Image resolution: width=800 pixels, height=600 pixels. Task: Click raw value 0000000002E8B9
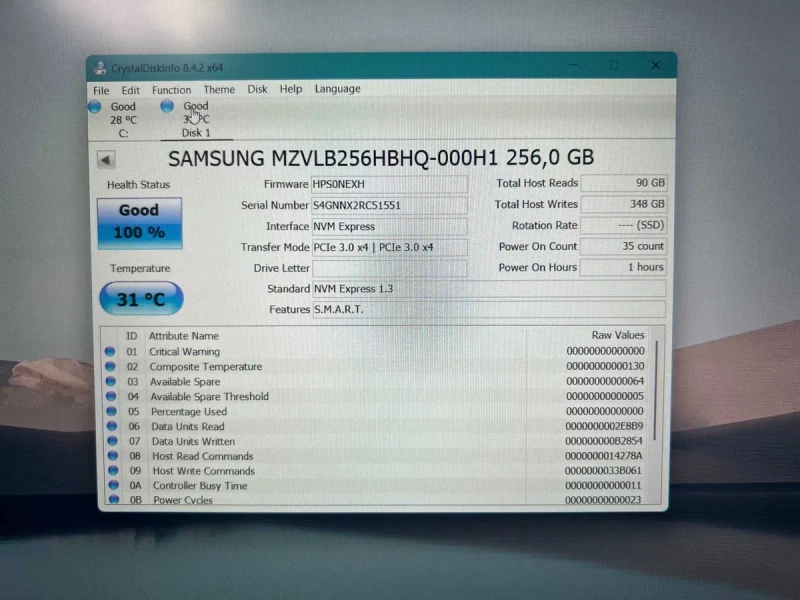[x=604, y=426]
